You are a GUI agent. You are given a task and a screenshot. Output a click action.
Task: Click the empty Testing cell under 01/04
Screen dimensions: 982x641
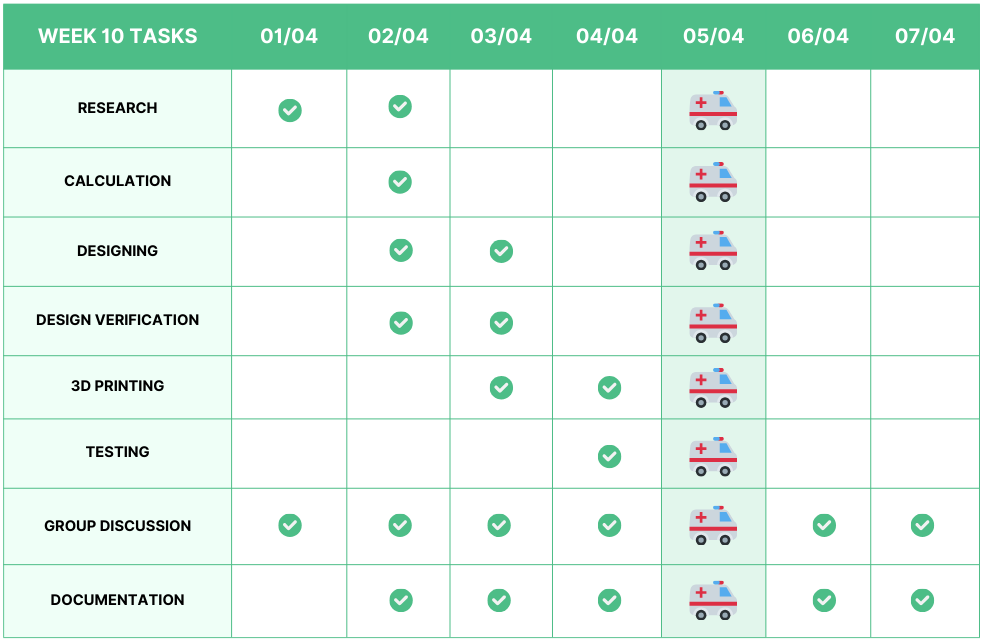click(x=289, y=454)
